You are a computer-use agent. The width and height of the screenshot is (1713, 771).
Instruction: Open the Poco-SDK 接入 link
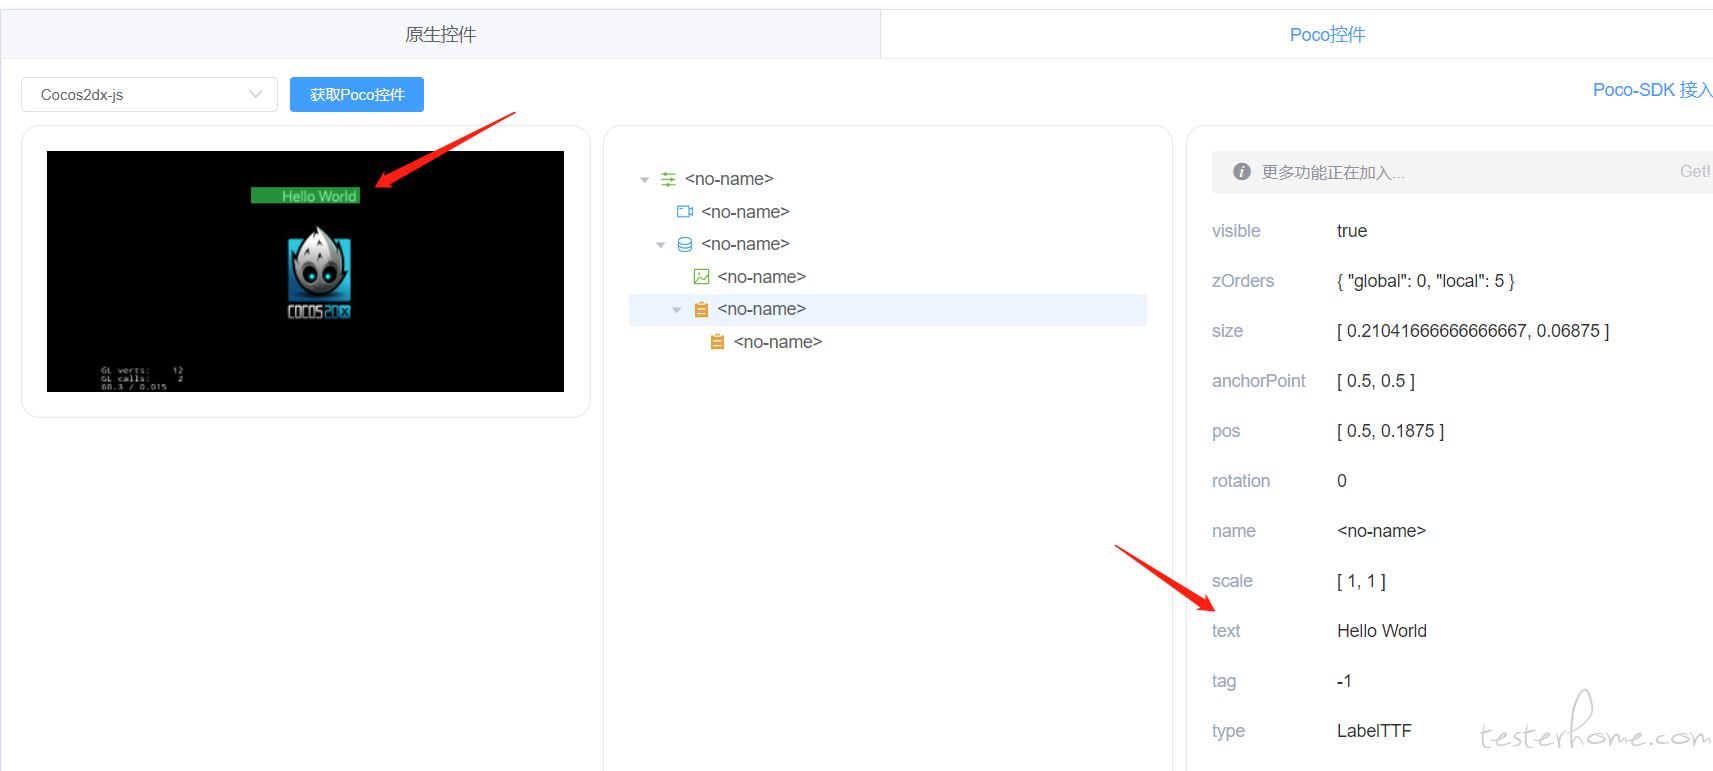(x=1652, y=90)
